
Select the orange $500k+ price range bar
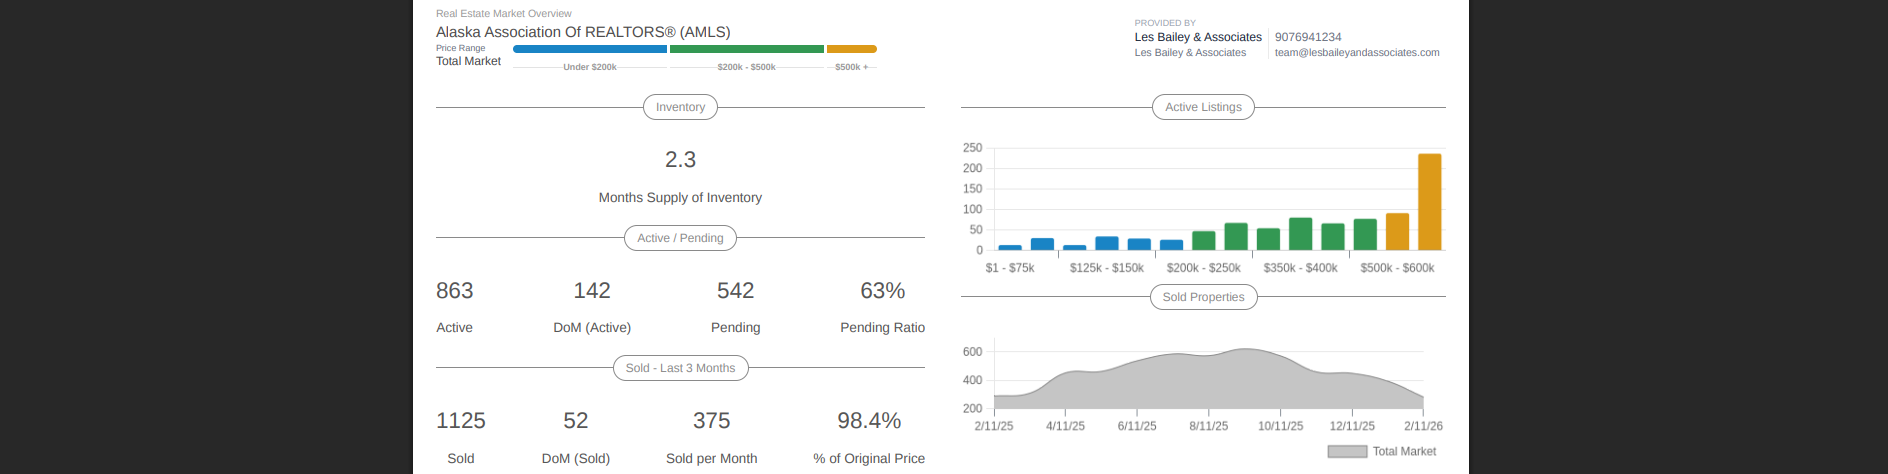click(x=851, y=49)
